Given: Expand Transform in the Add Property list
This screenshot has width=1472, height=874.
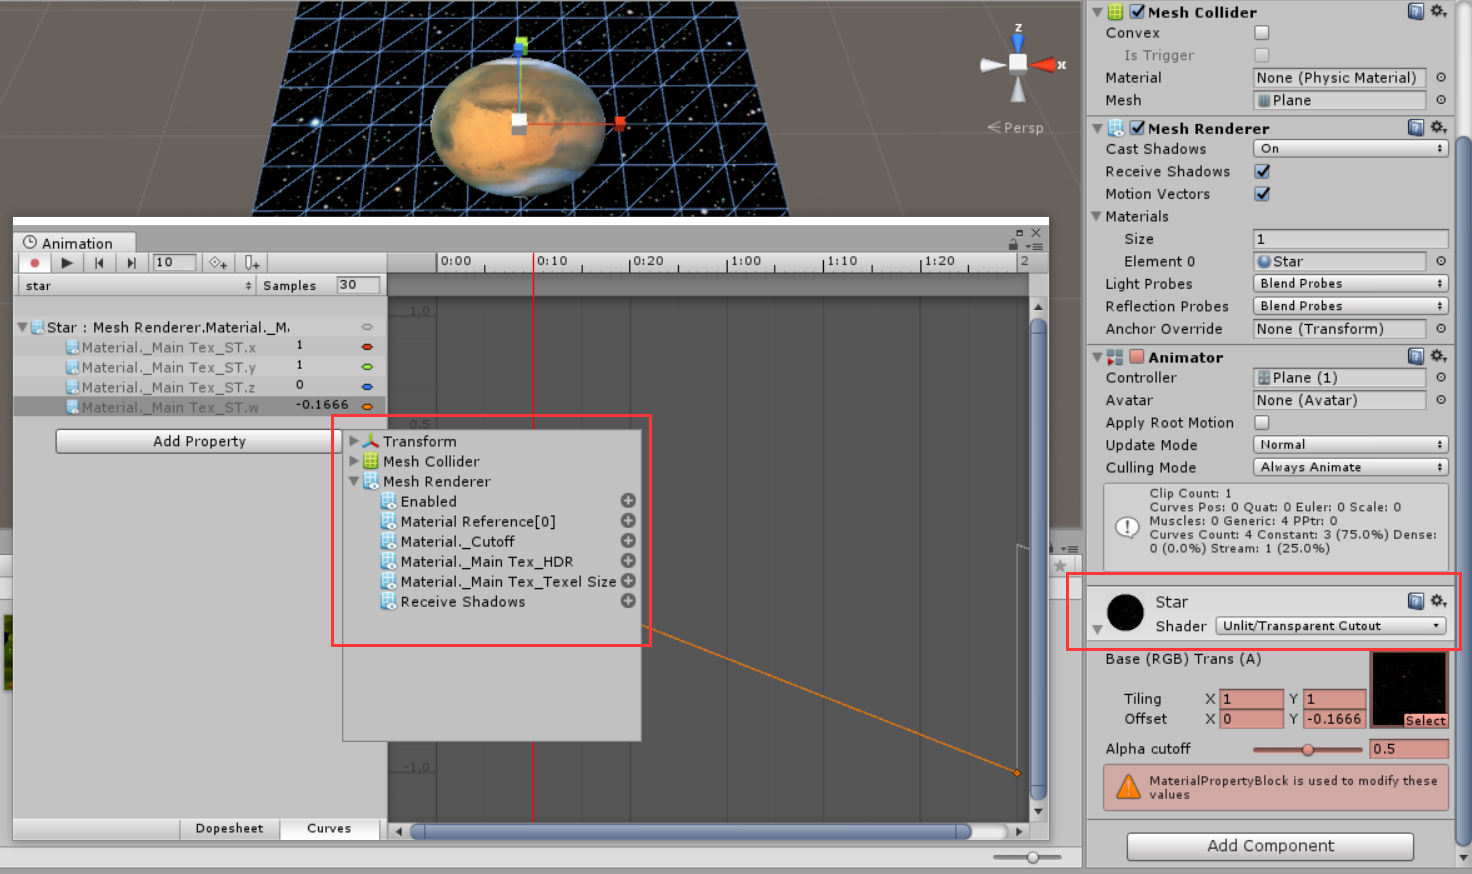Looking at the screenshot, I should pyautogui.click(x=355, y=440).
